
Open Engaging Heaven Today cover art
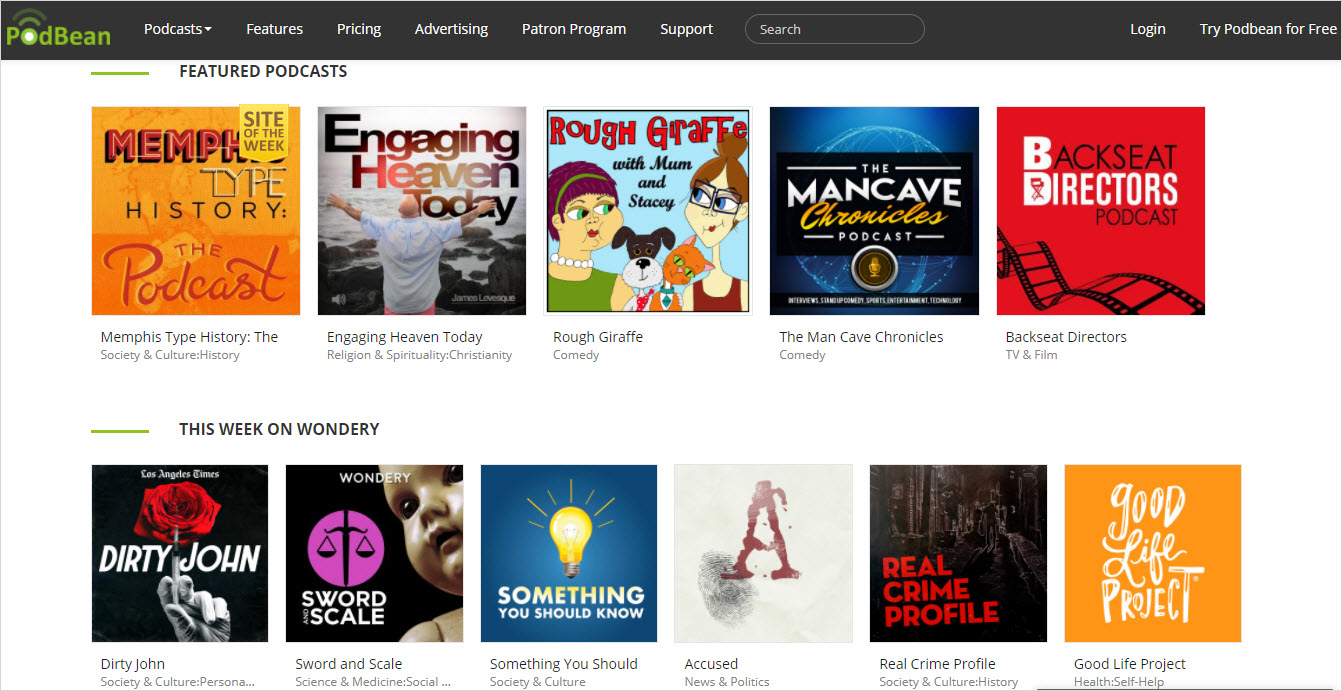[422, 211]
